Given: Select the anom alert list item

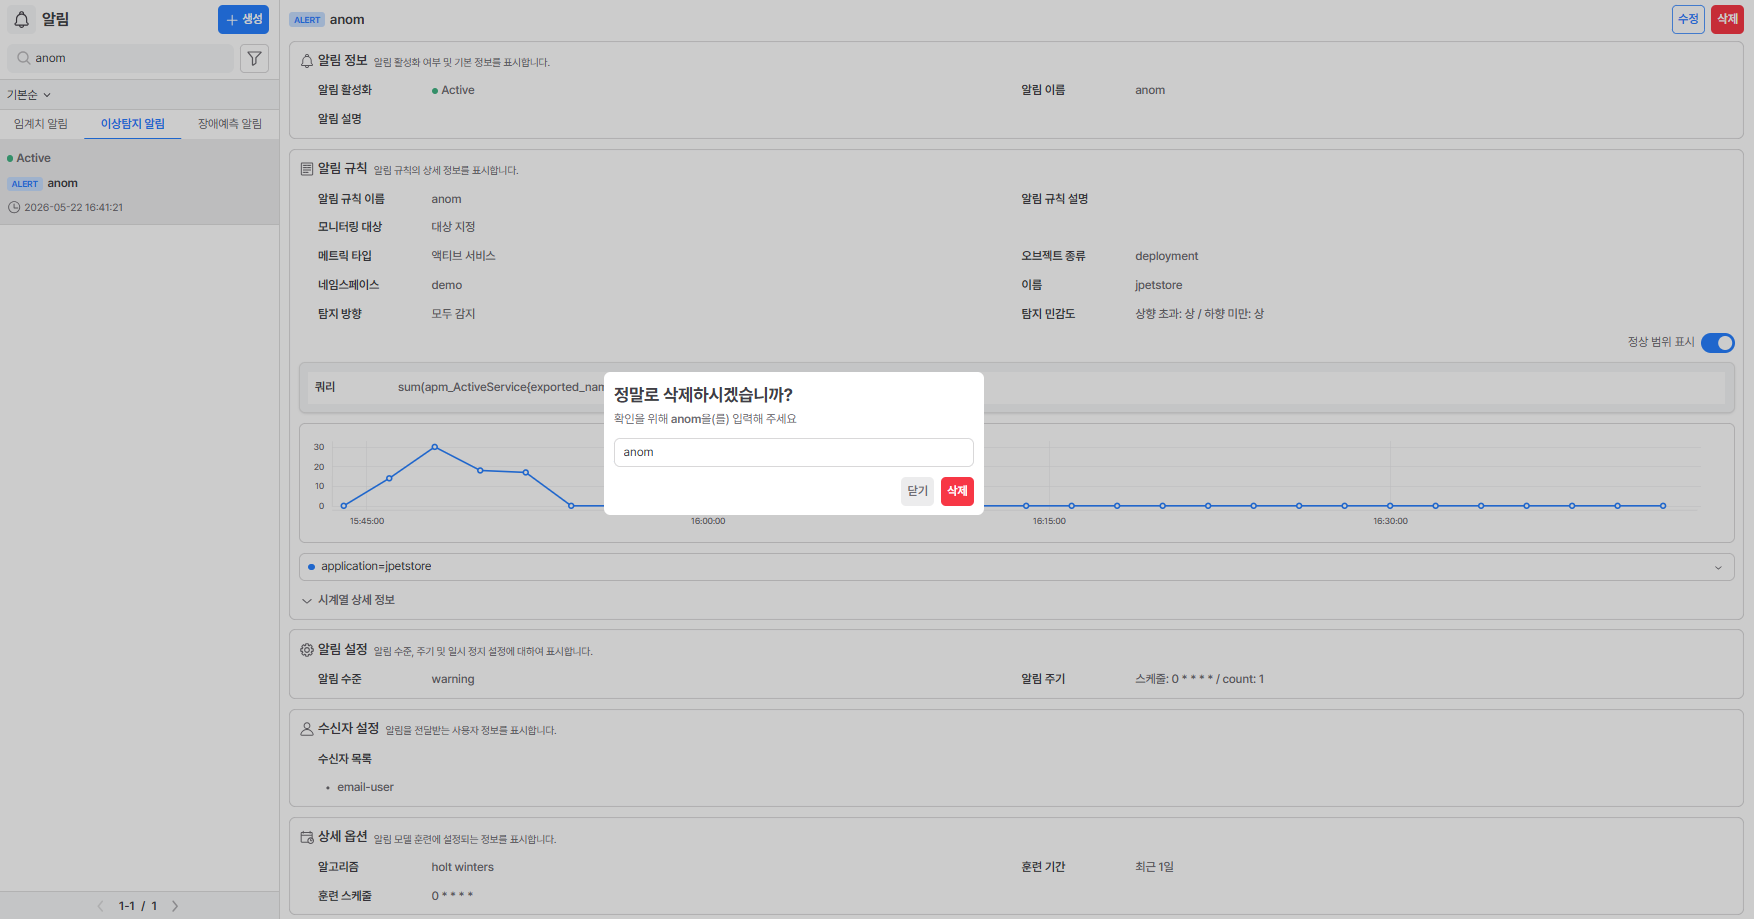Looking at the screenshot, I should (139, 183).
